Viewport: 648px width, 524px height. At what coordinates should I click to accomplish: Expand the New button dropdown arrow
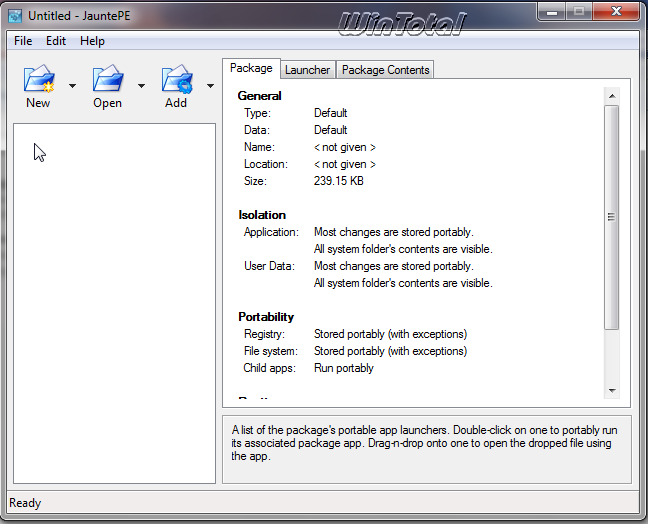(x=73, y=86)
